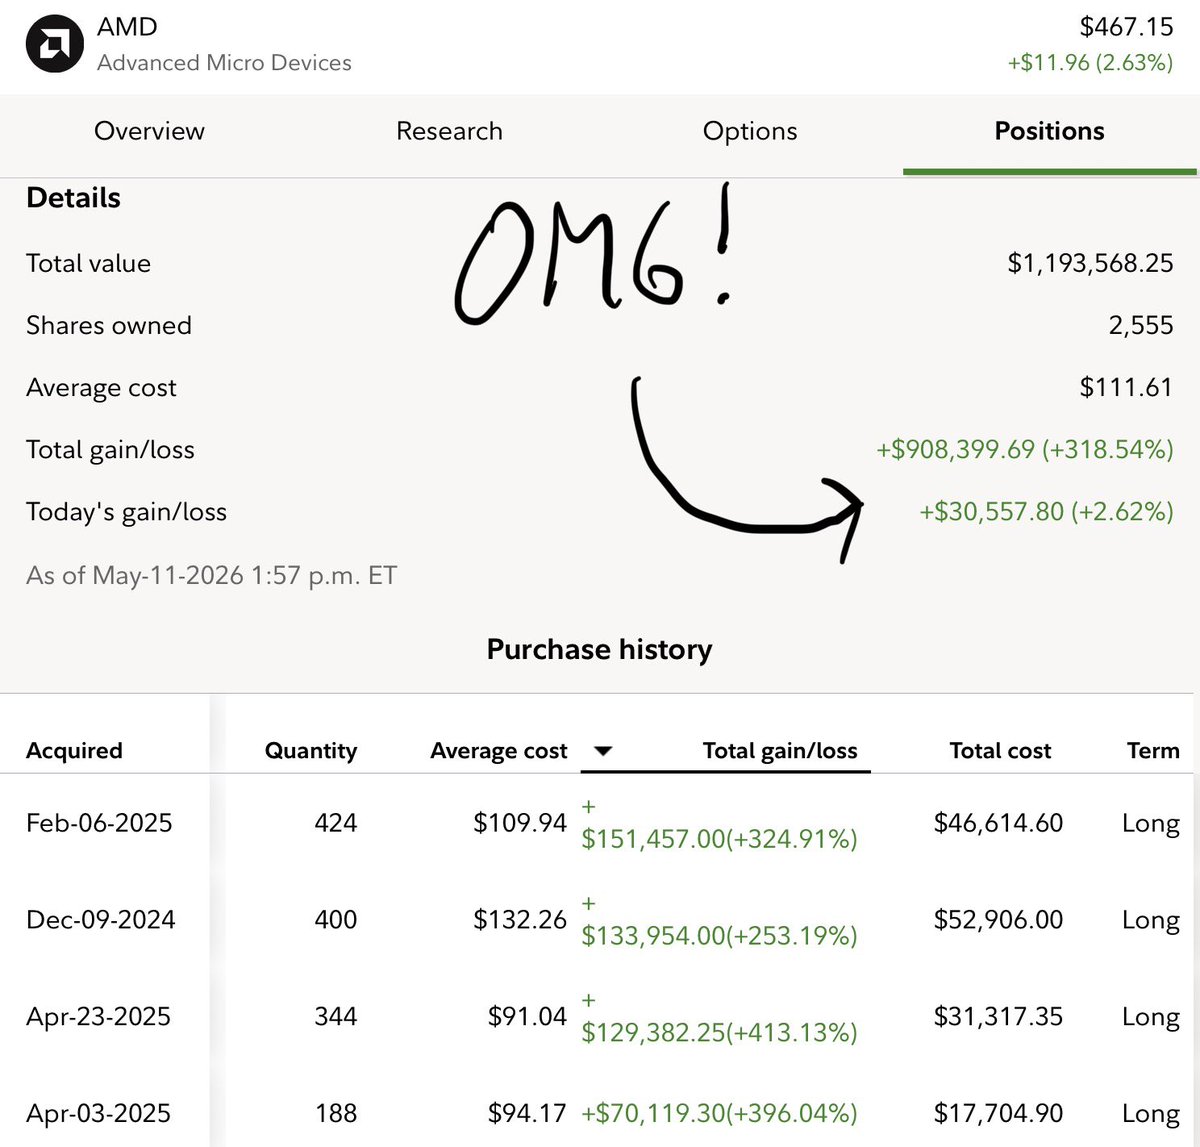
Task: Sort by Acquired column header
Action: 74,751
